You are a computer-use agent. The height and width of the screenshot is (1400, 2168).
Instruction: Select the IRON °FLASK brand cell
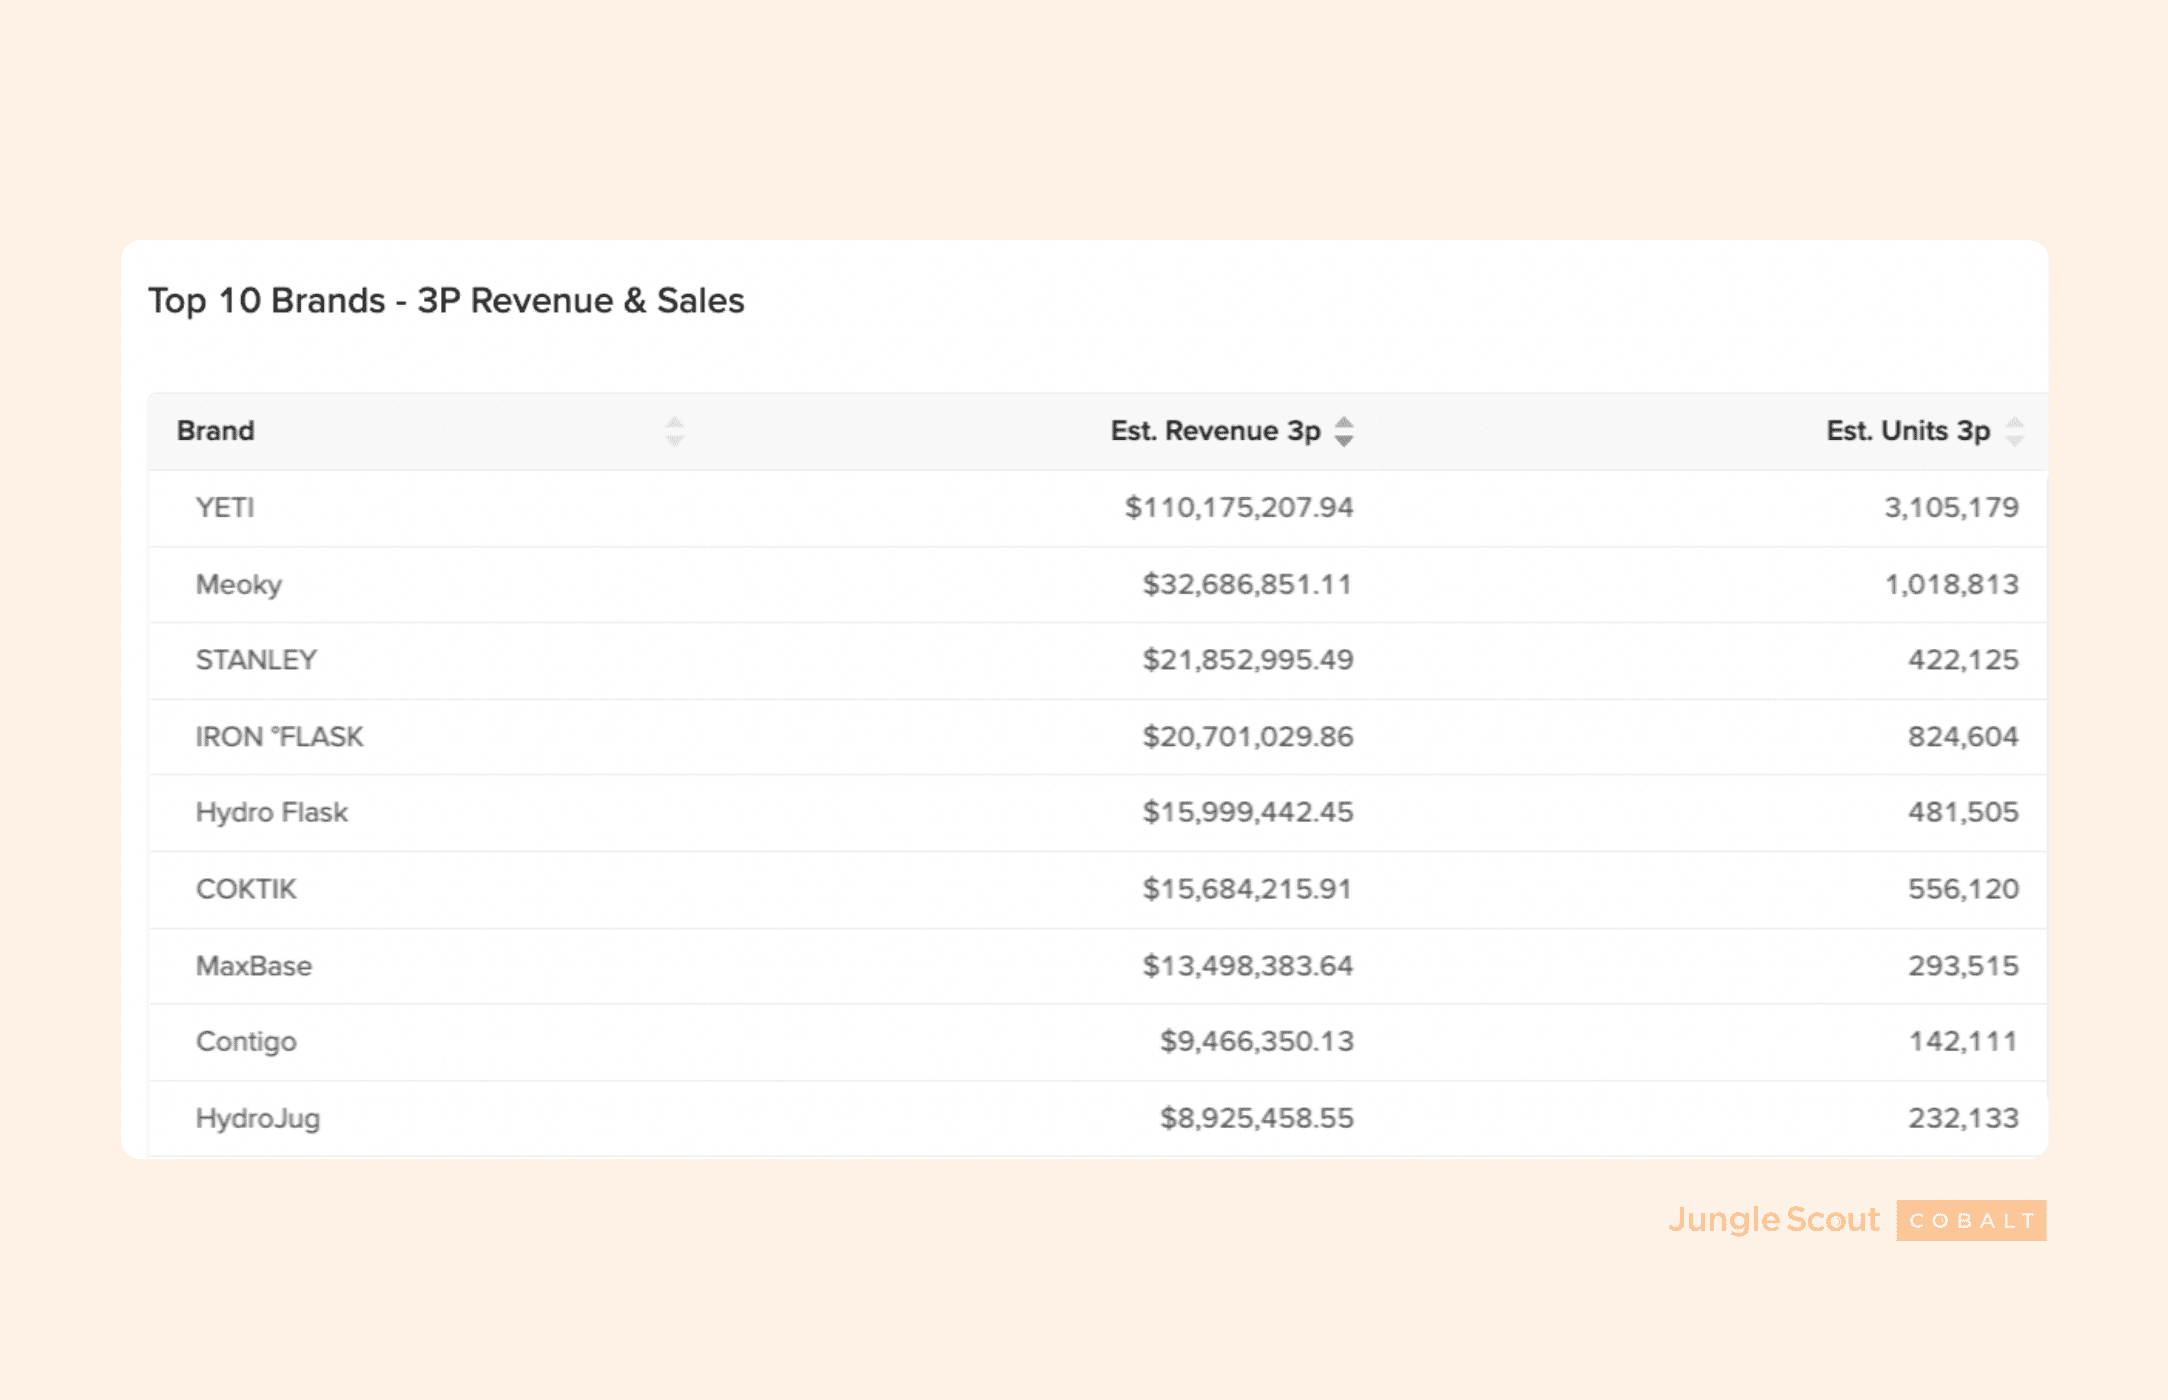click(x=280, y=737)
